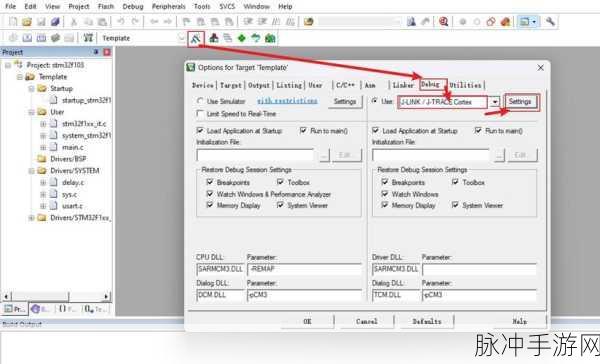600x364 pixels.
Task: Open the SVCS menu
Action: pyautogui.click(x=227, y=7)
